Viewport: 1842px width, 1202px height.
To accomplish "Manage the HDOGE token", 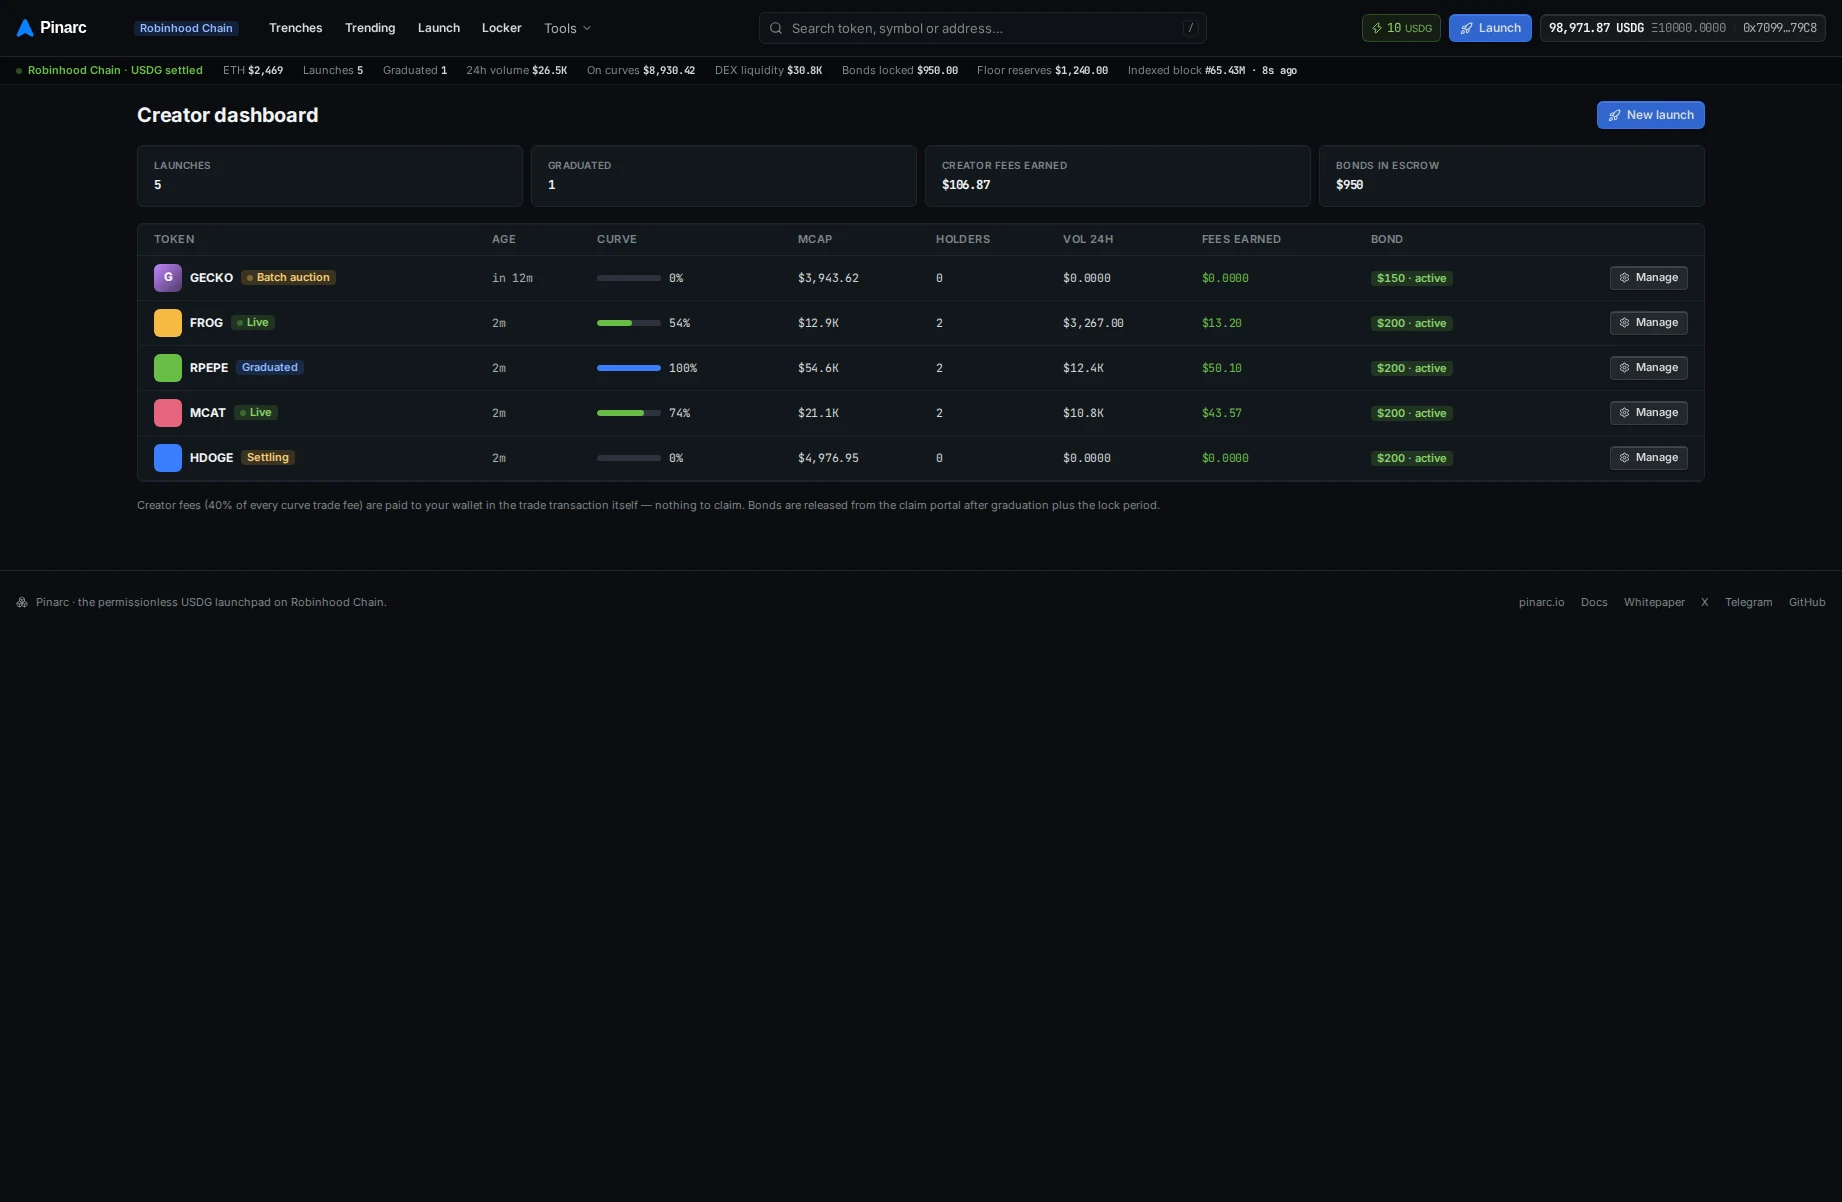I will [1649, 458].
